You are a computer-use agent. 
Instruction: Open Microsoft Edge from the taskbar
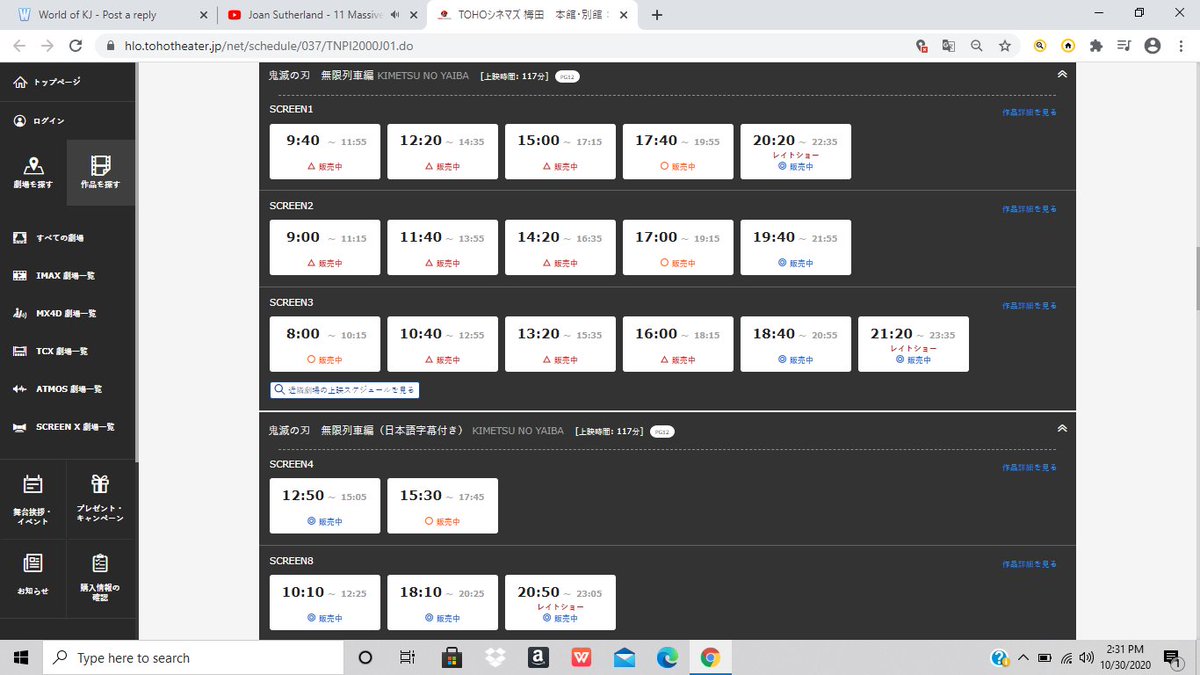[x=667, y=657]
